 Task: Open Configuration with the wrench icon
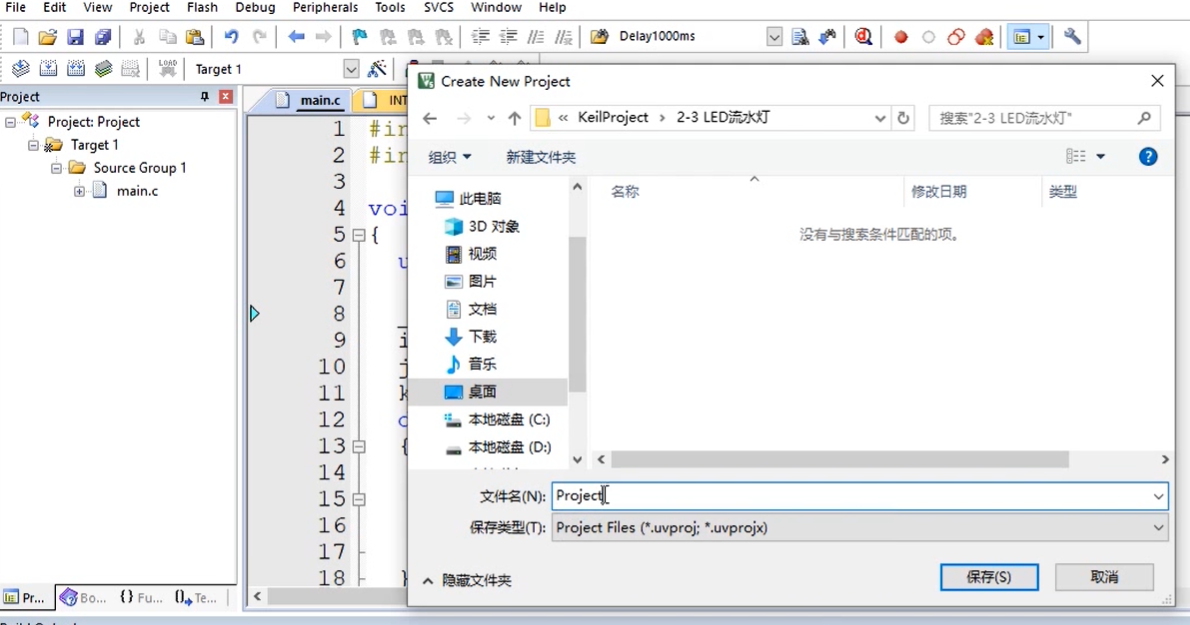click(1072, 36)
